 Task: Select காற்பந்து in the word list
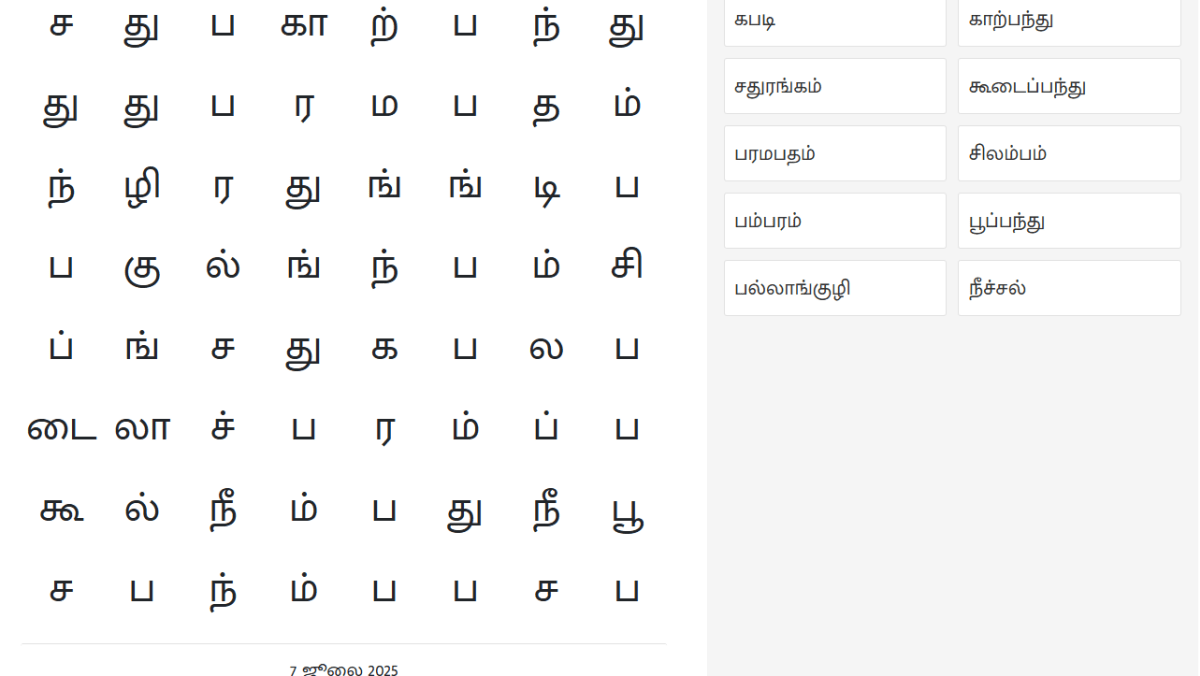1068,20
